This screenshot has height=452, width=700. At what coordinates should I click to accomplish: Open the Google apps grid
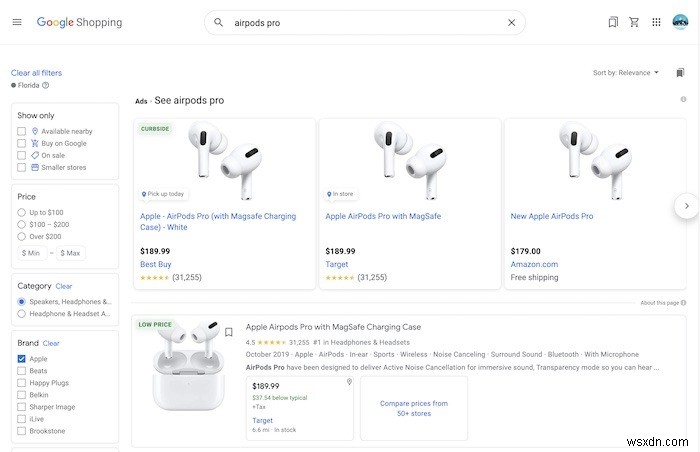656,22
